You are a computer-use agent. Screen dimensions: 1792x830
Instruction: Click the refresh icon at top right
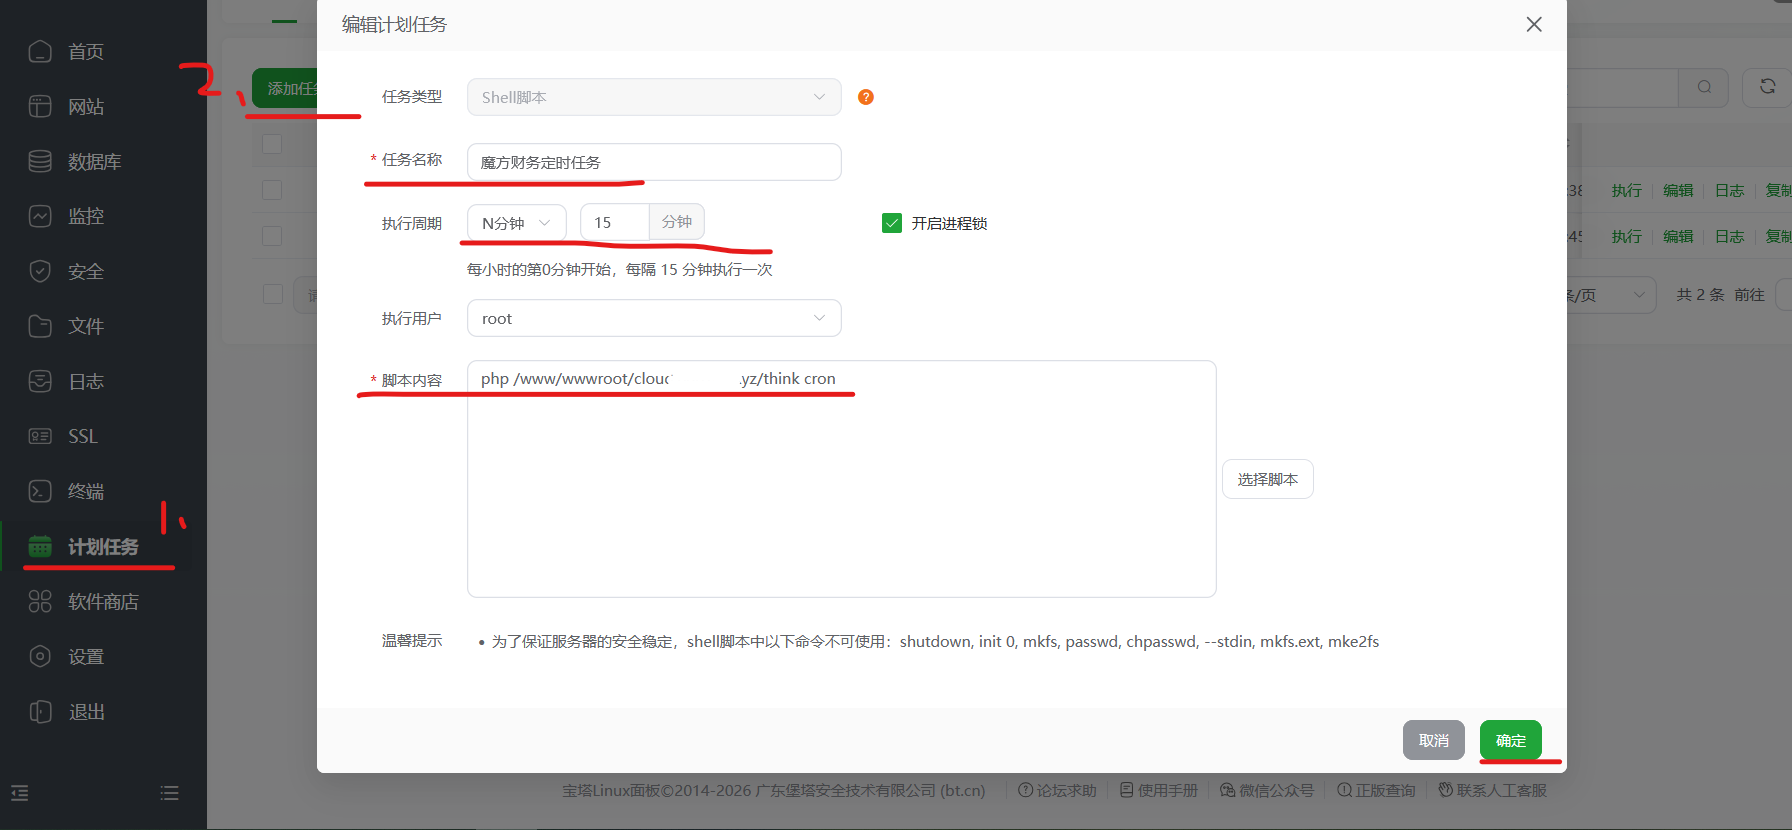1767,87
